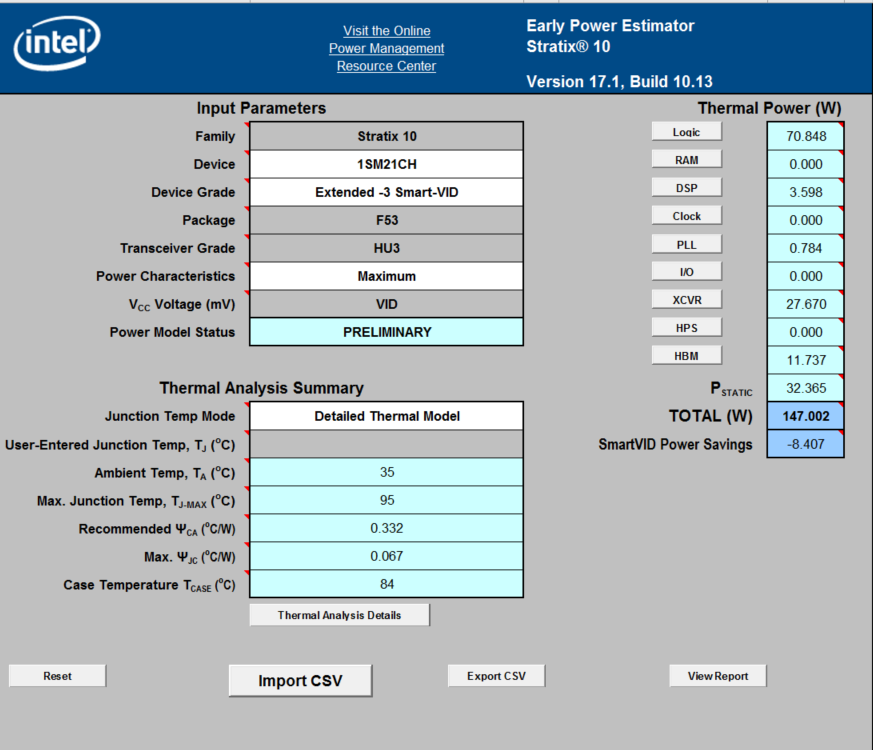Open the XCVR power sheet button

pyautogui.click(x=686, y=300)
